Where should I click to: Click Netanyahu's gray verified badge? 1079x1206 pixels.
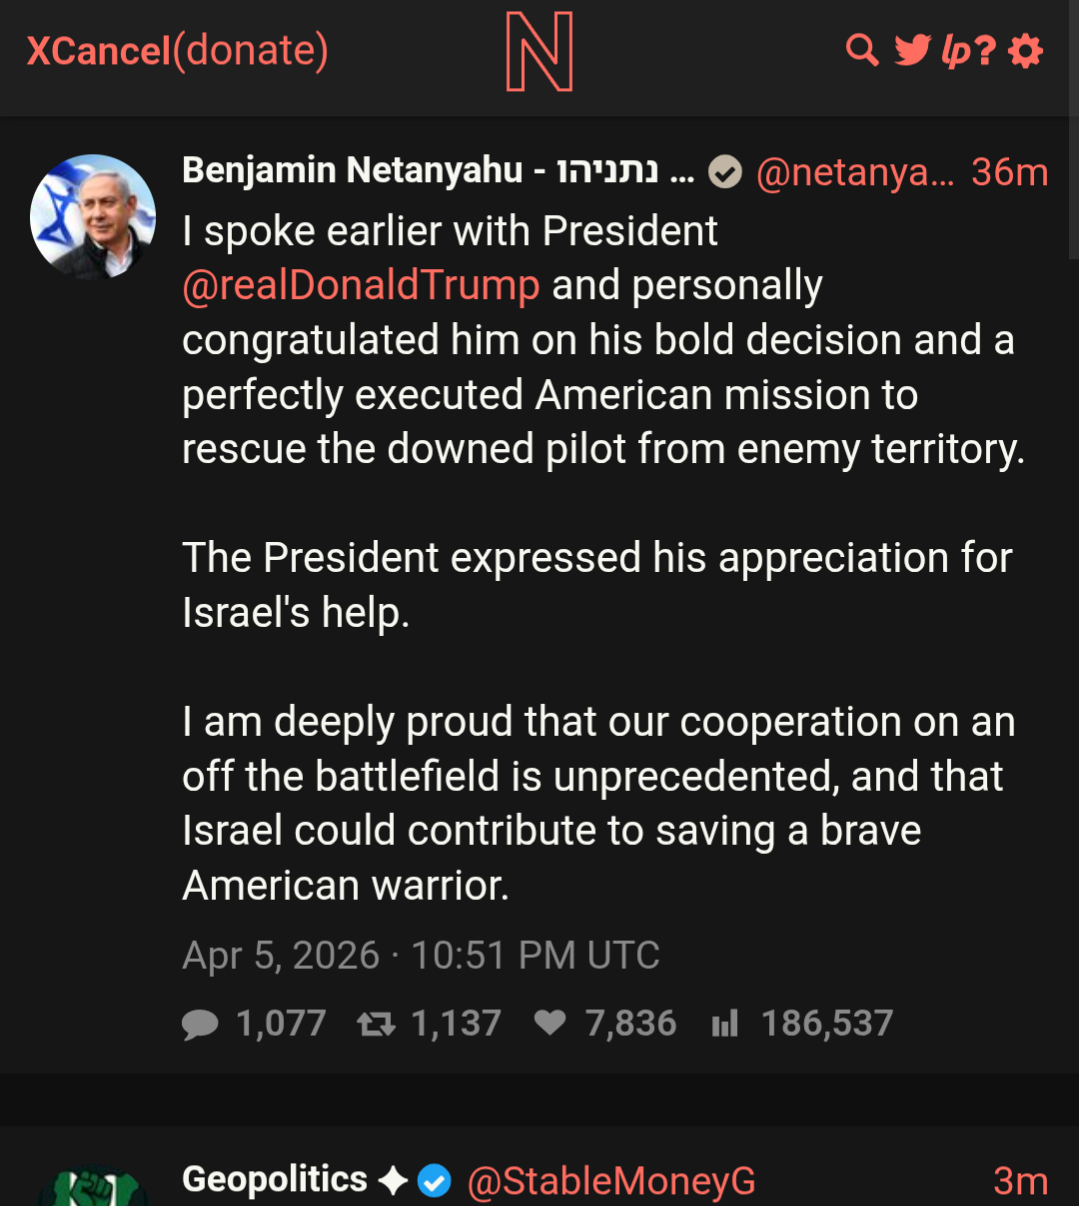725,173
